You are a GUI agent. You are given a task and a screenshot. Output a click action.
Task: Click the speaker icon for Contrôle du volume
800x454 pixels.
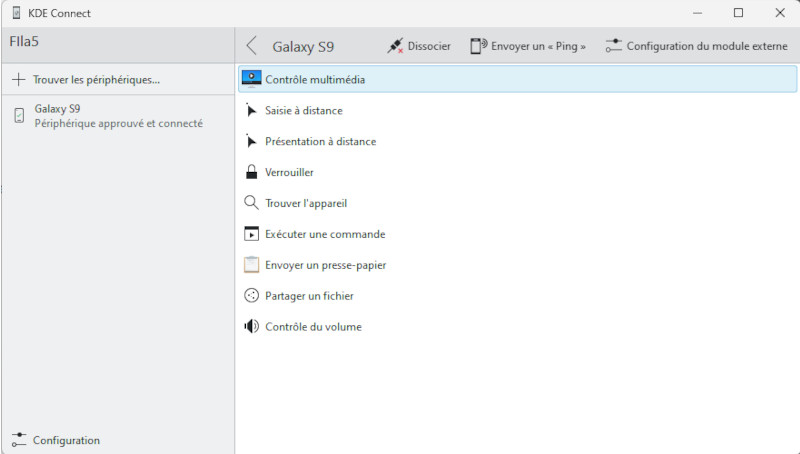point(252,326)
